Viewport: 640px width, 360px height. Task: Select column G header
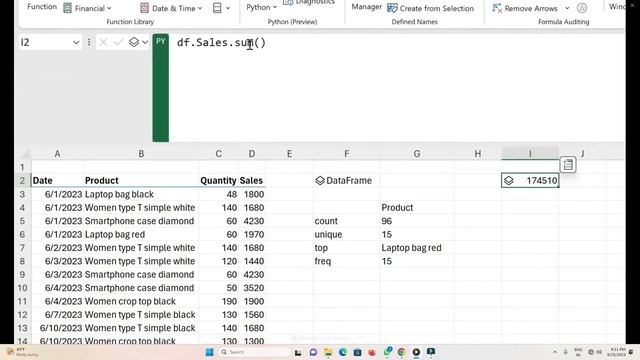[417, 154]
